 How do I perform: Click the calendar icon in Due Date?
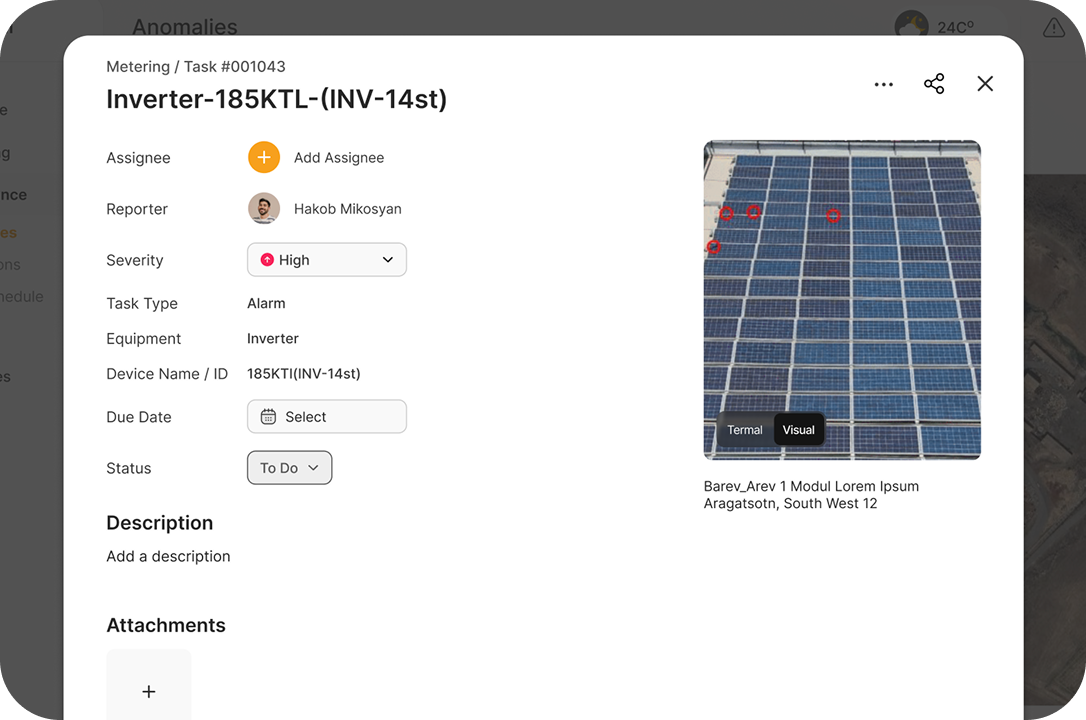click(268, 417)
